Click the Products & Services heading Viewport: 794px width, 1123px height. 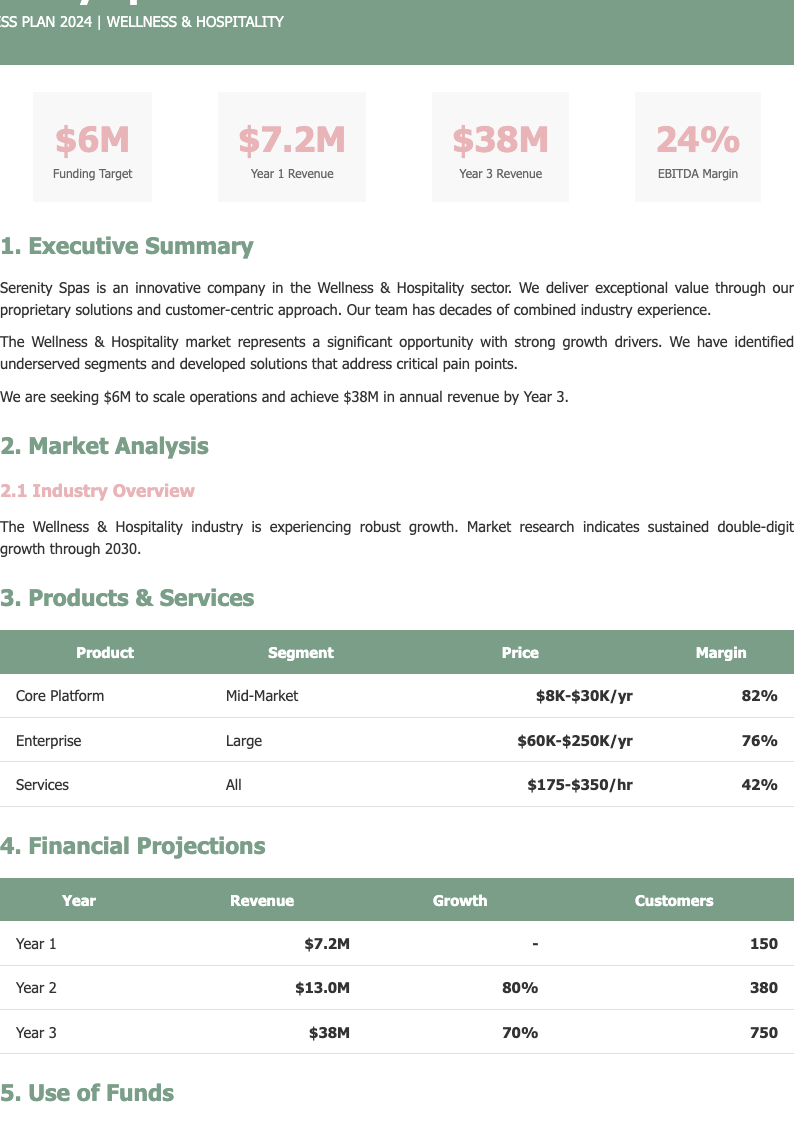(127, 598)
